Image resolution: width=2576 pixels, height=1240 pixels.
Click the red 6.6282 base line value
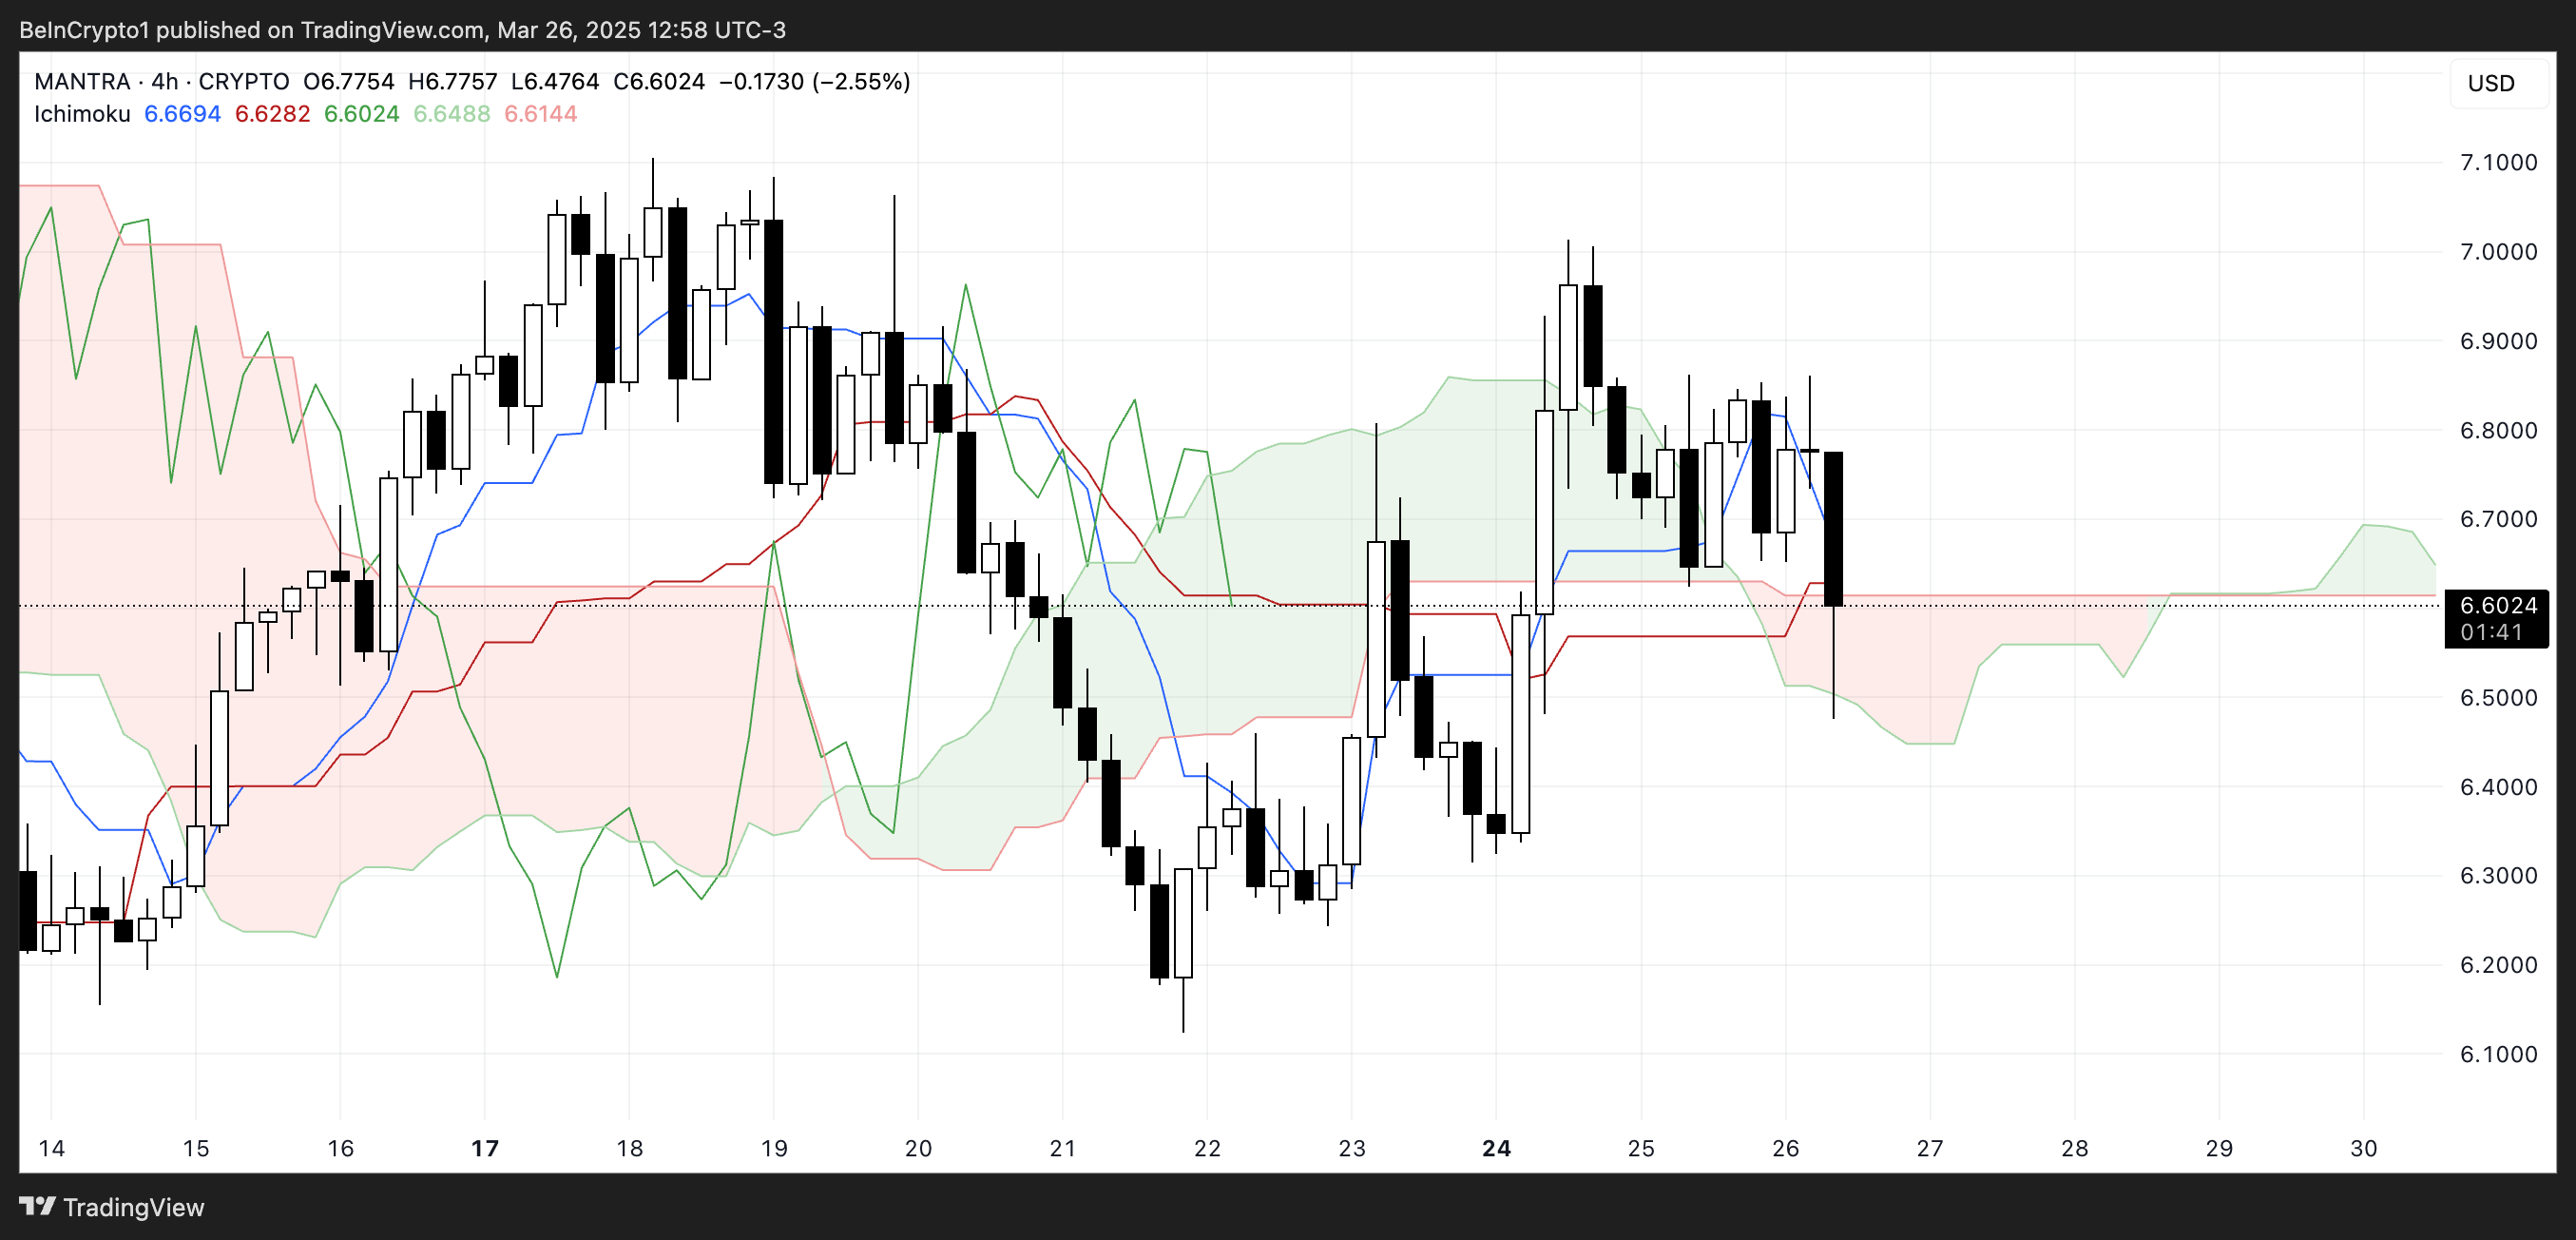(x=272, y=114)
